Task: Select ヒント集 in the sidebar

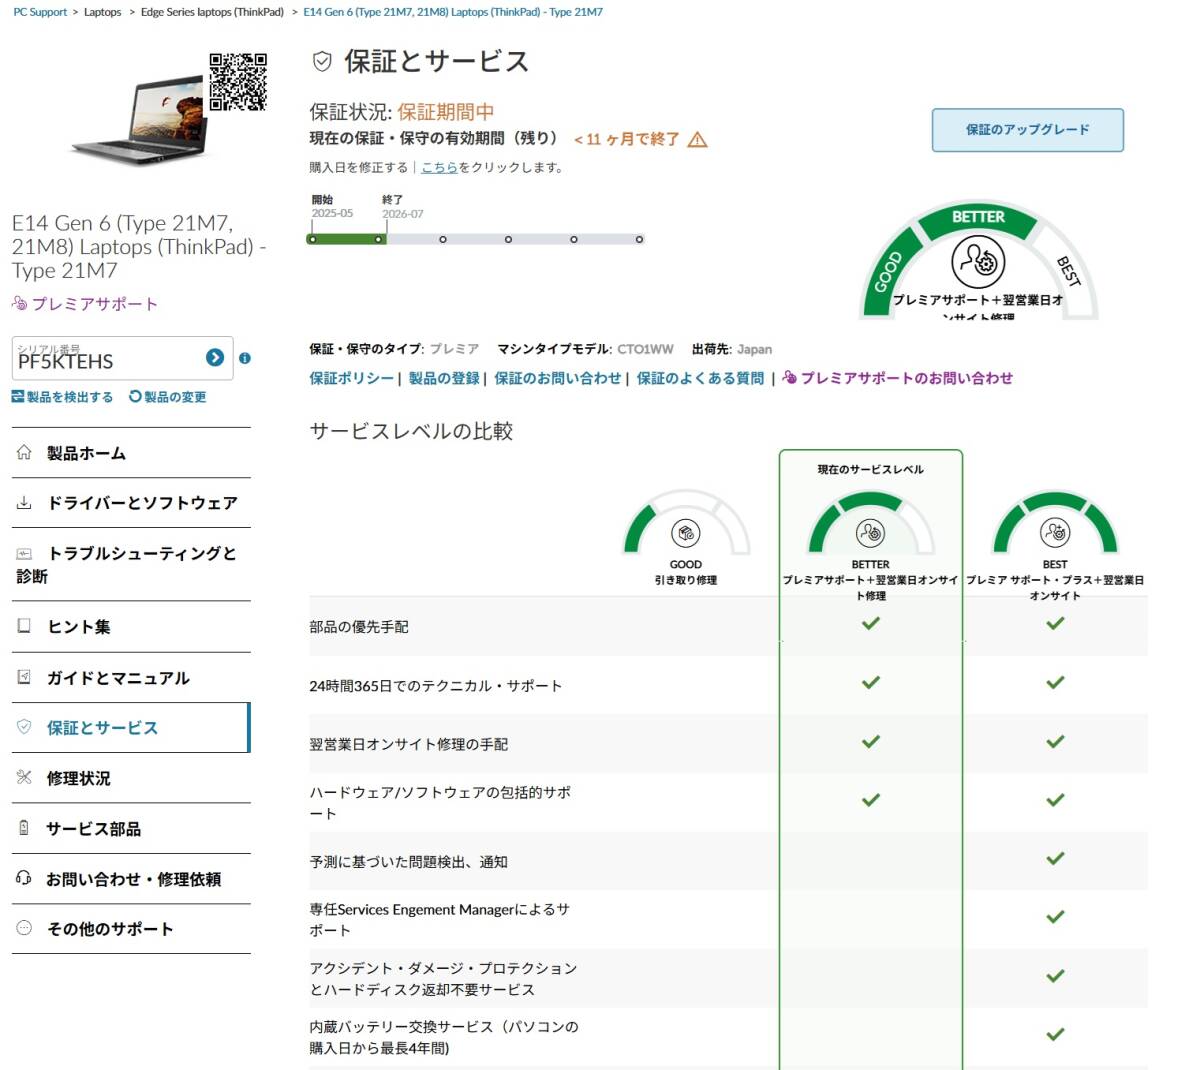Action: [131, 627]
